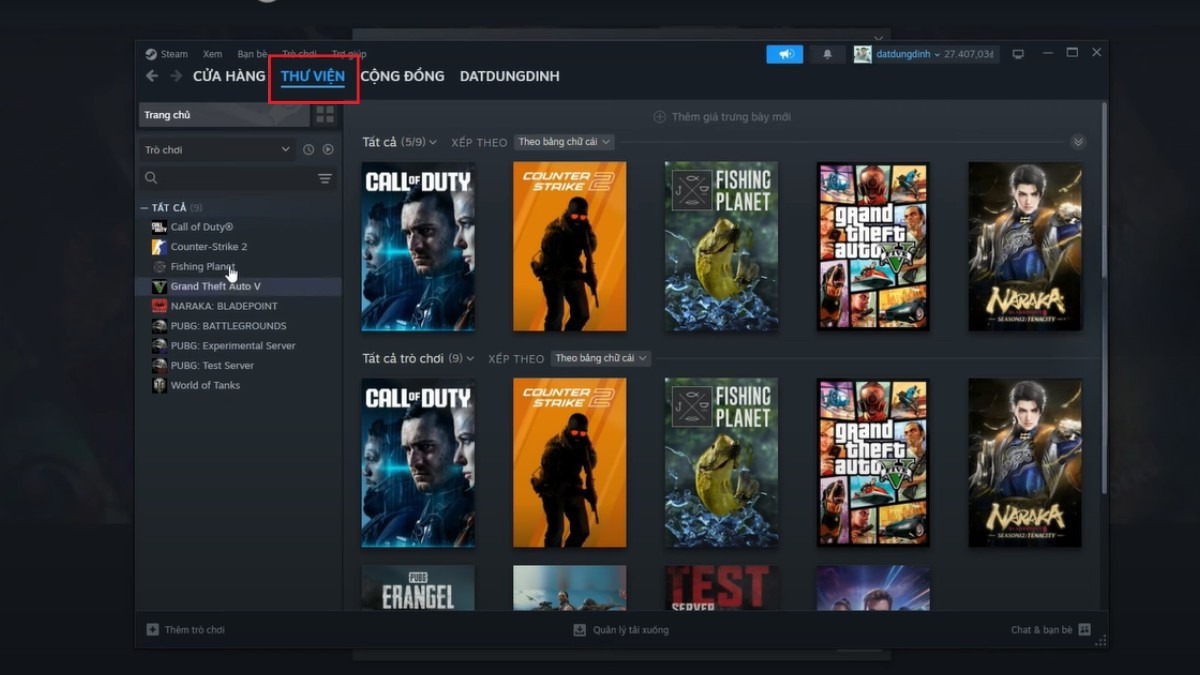This screenshot has height=675, width=1200.
Task: Click the Grand Theft Auto V list icon
Action: 159,286
